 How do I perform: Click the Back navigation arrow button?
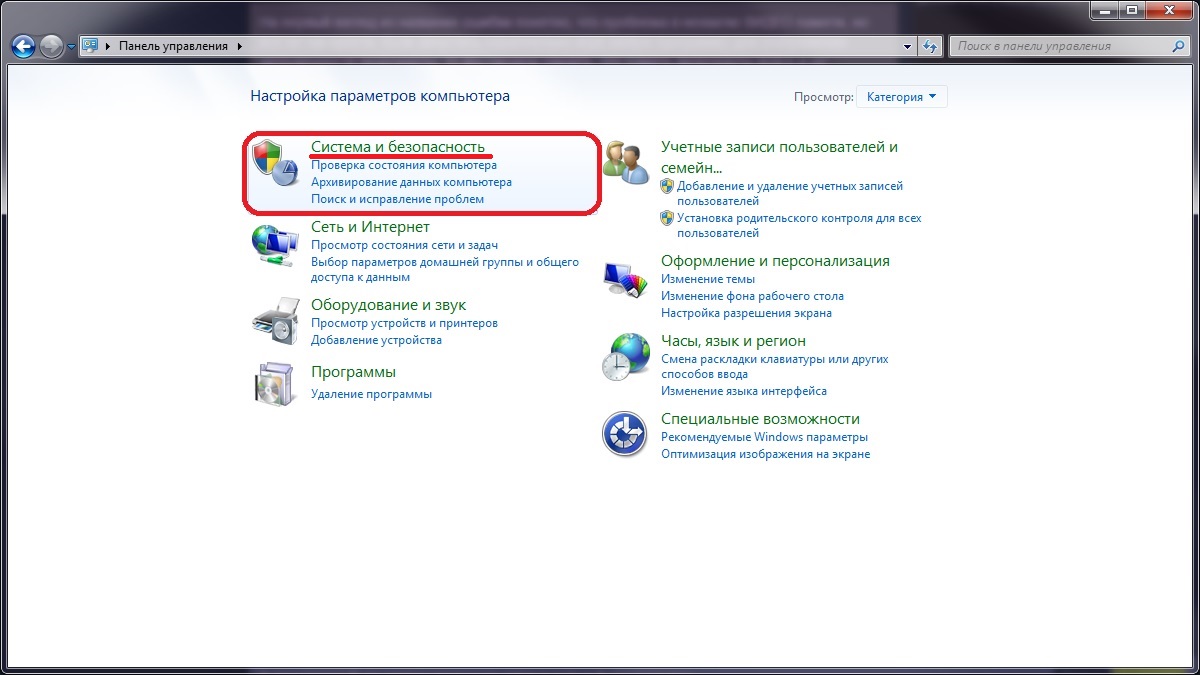coord(24,46)
